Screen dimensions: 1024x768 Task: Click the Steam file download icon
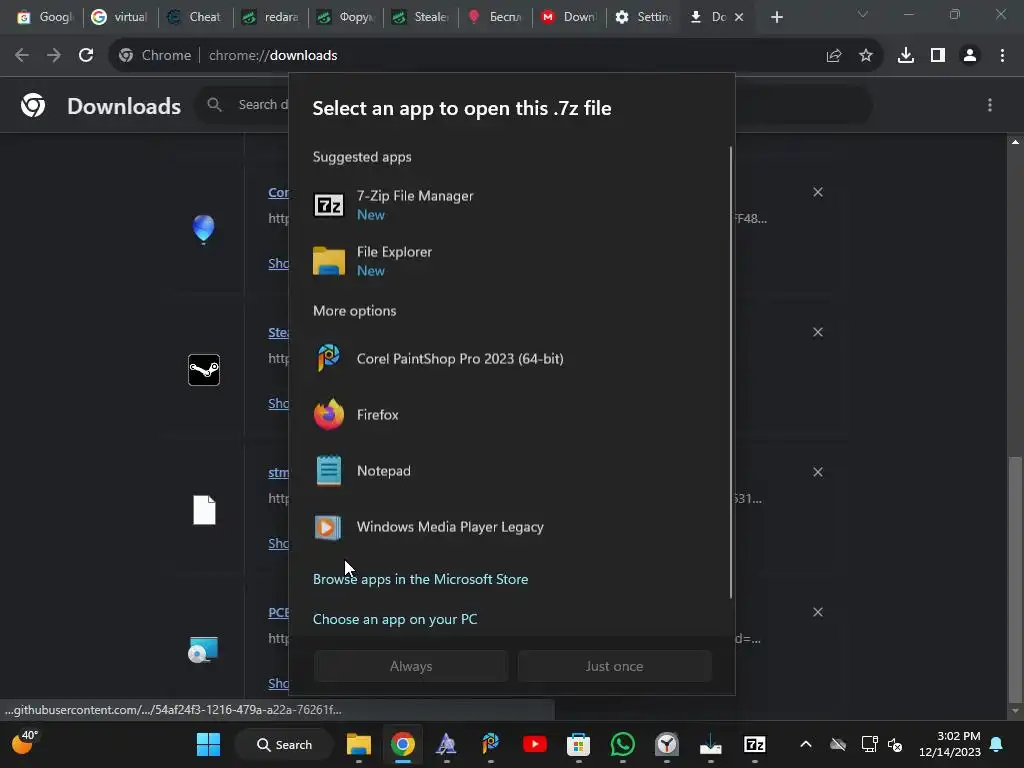pyautogui.click(x=204, y=370)
